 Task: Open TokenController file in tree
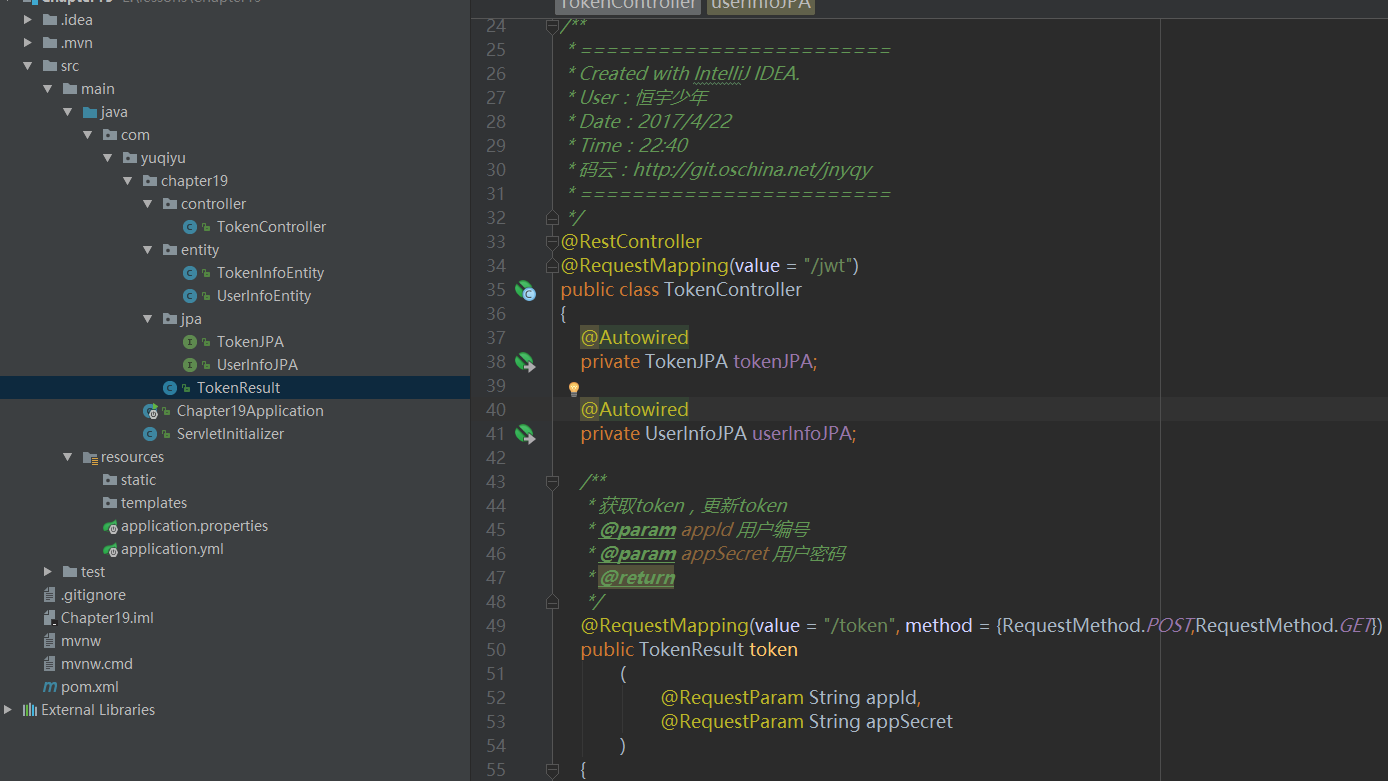click(271, 227)
